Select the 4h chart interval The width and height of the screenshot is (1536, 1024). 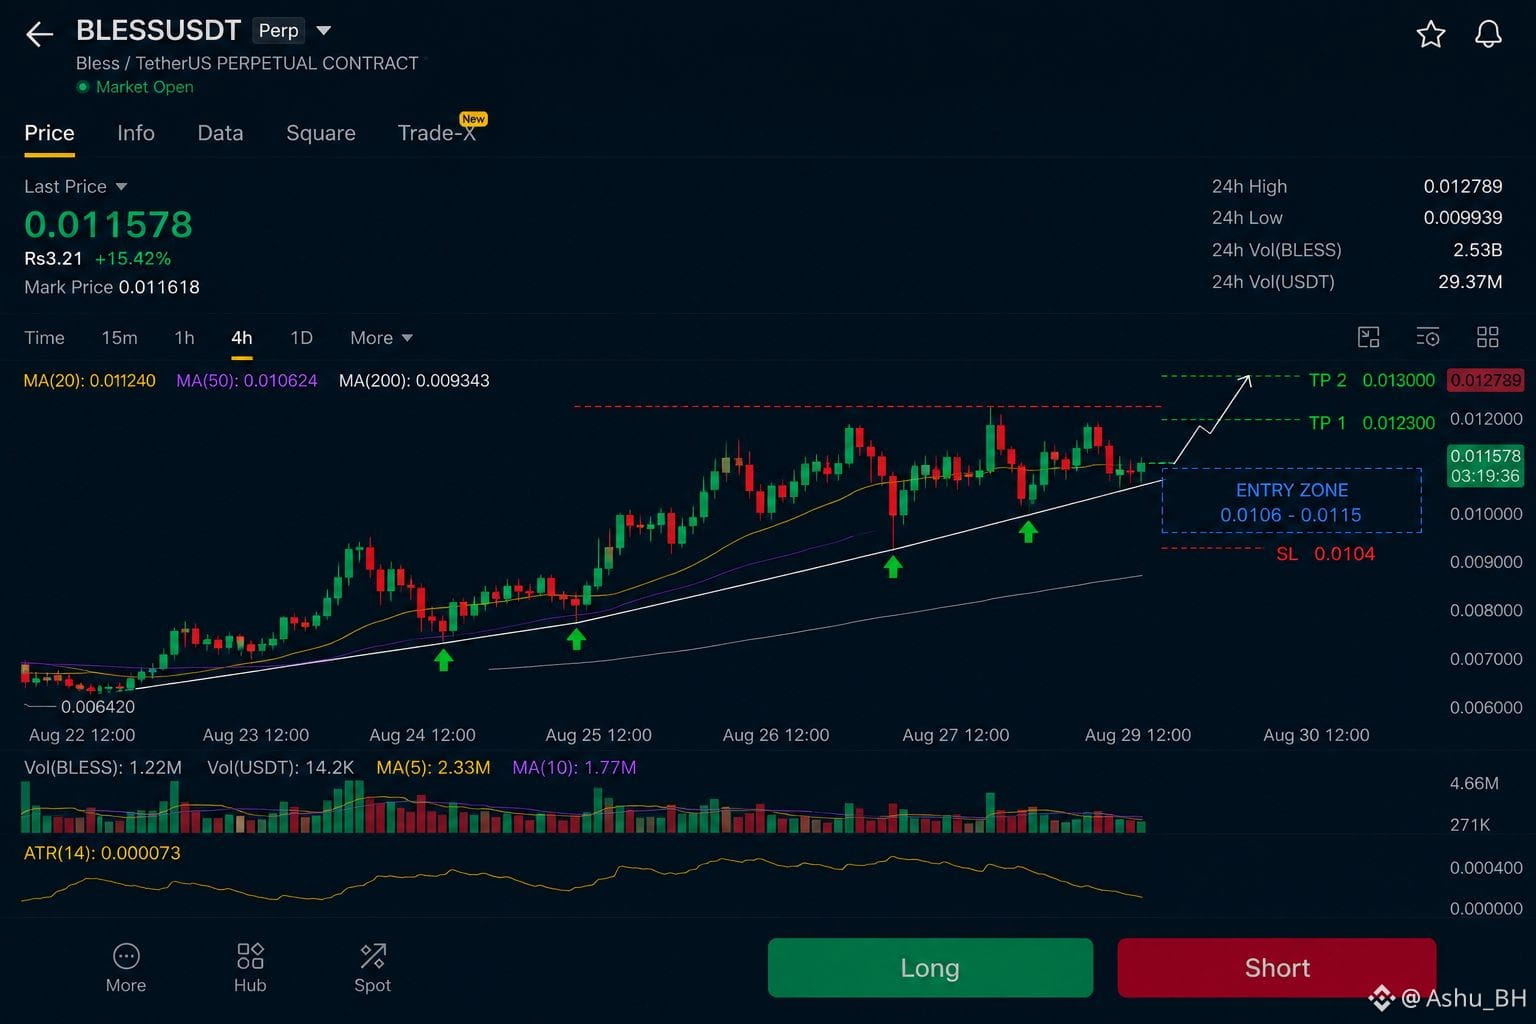[x=241, y=338]
